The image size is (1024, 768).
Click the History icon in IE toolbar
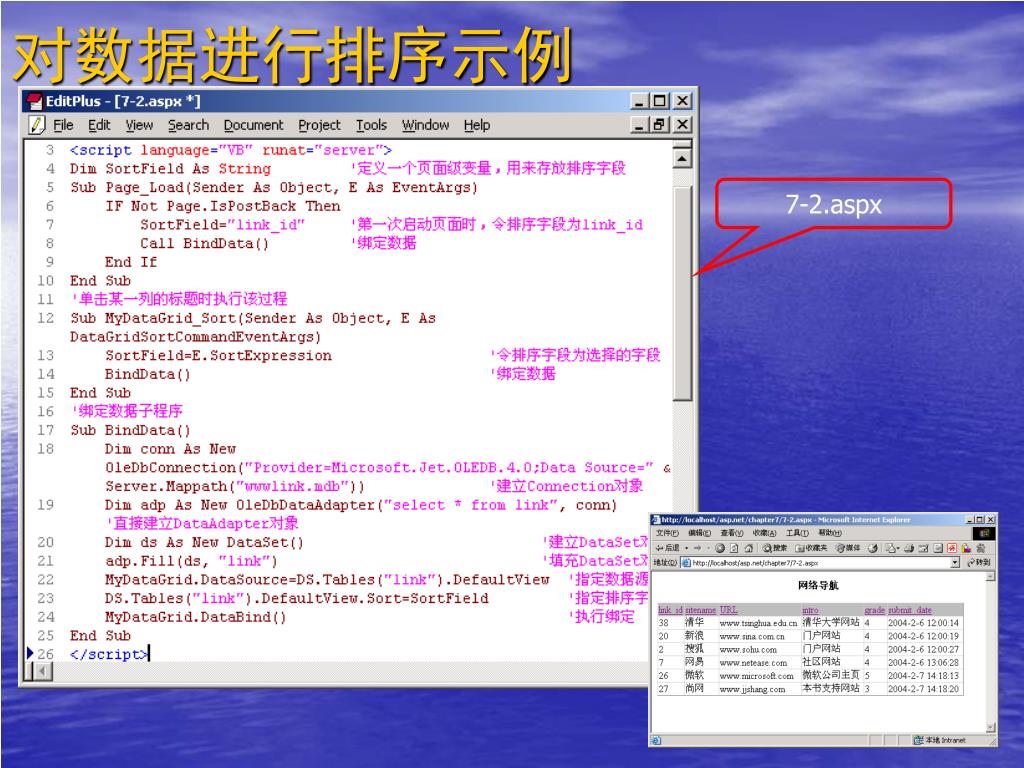(872, 548)
